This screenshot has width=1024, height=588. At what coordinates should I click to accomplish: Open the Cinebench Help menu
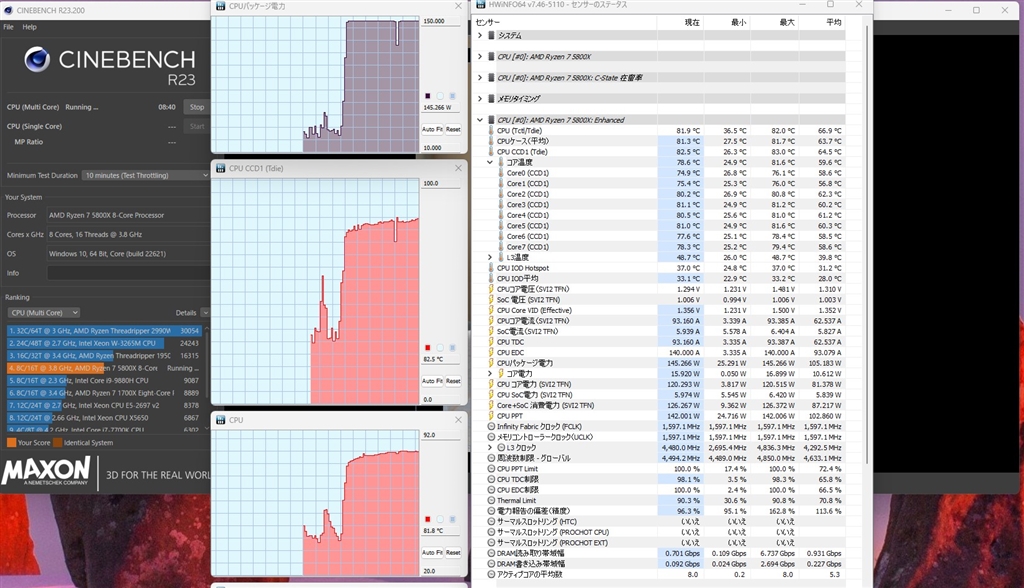(x=29, y=27)
